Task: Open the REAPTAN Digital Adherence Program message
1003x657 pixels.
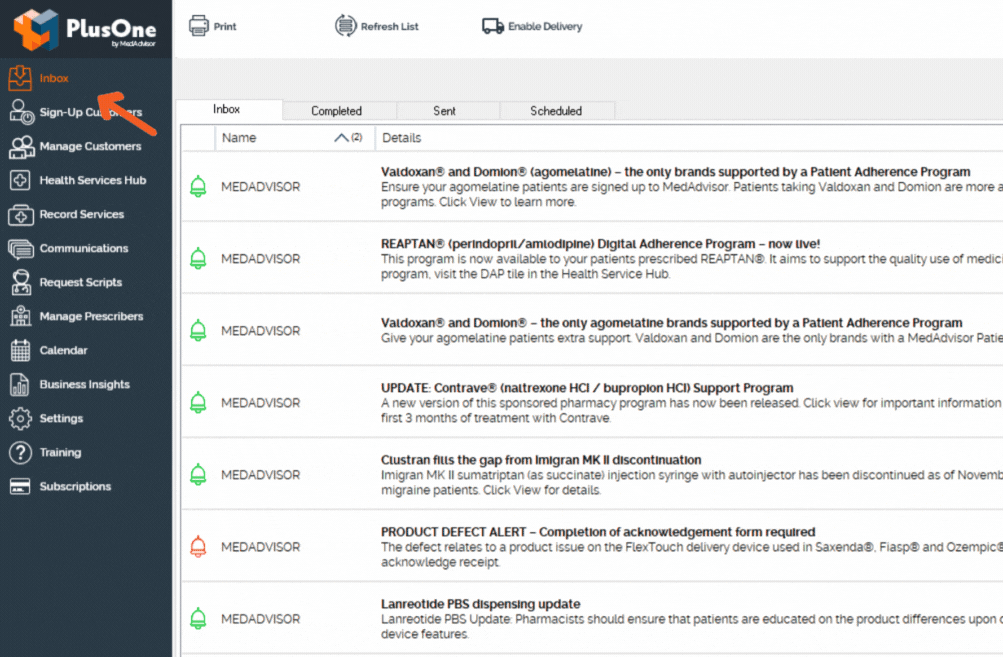Action: [600, 244]
